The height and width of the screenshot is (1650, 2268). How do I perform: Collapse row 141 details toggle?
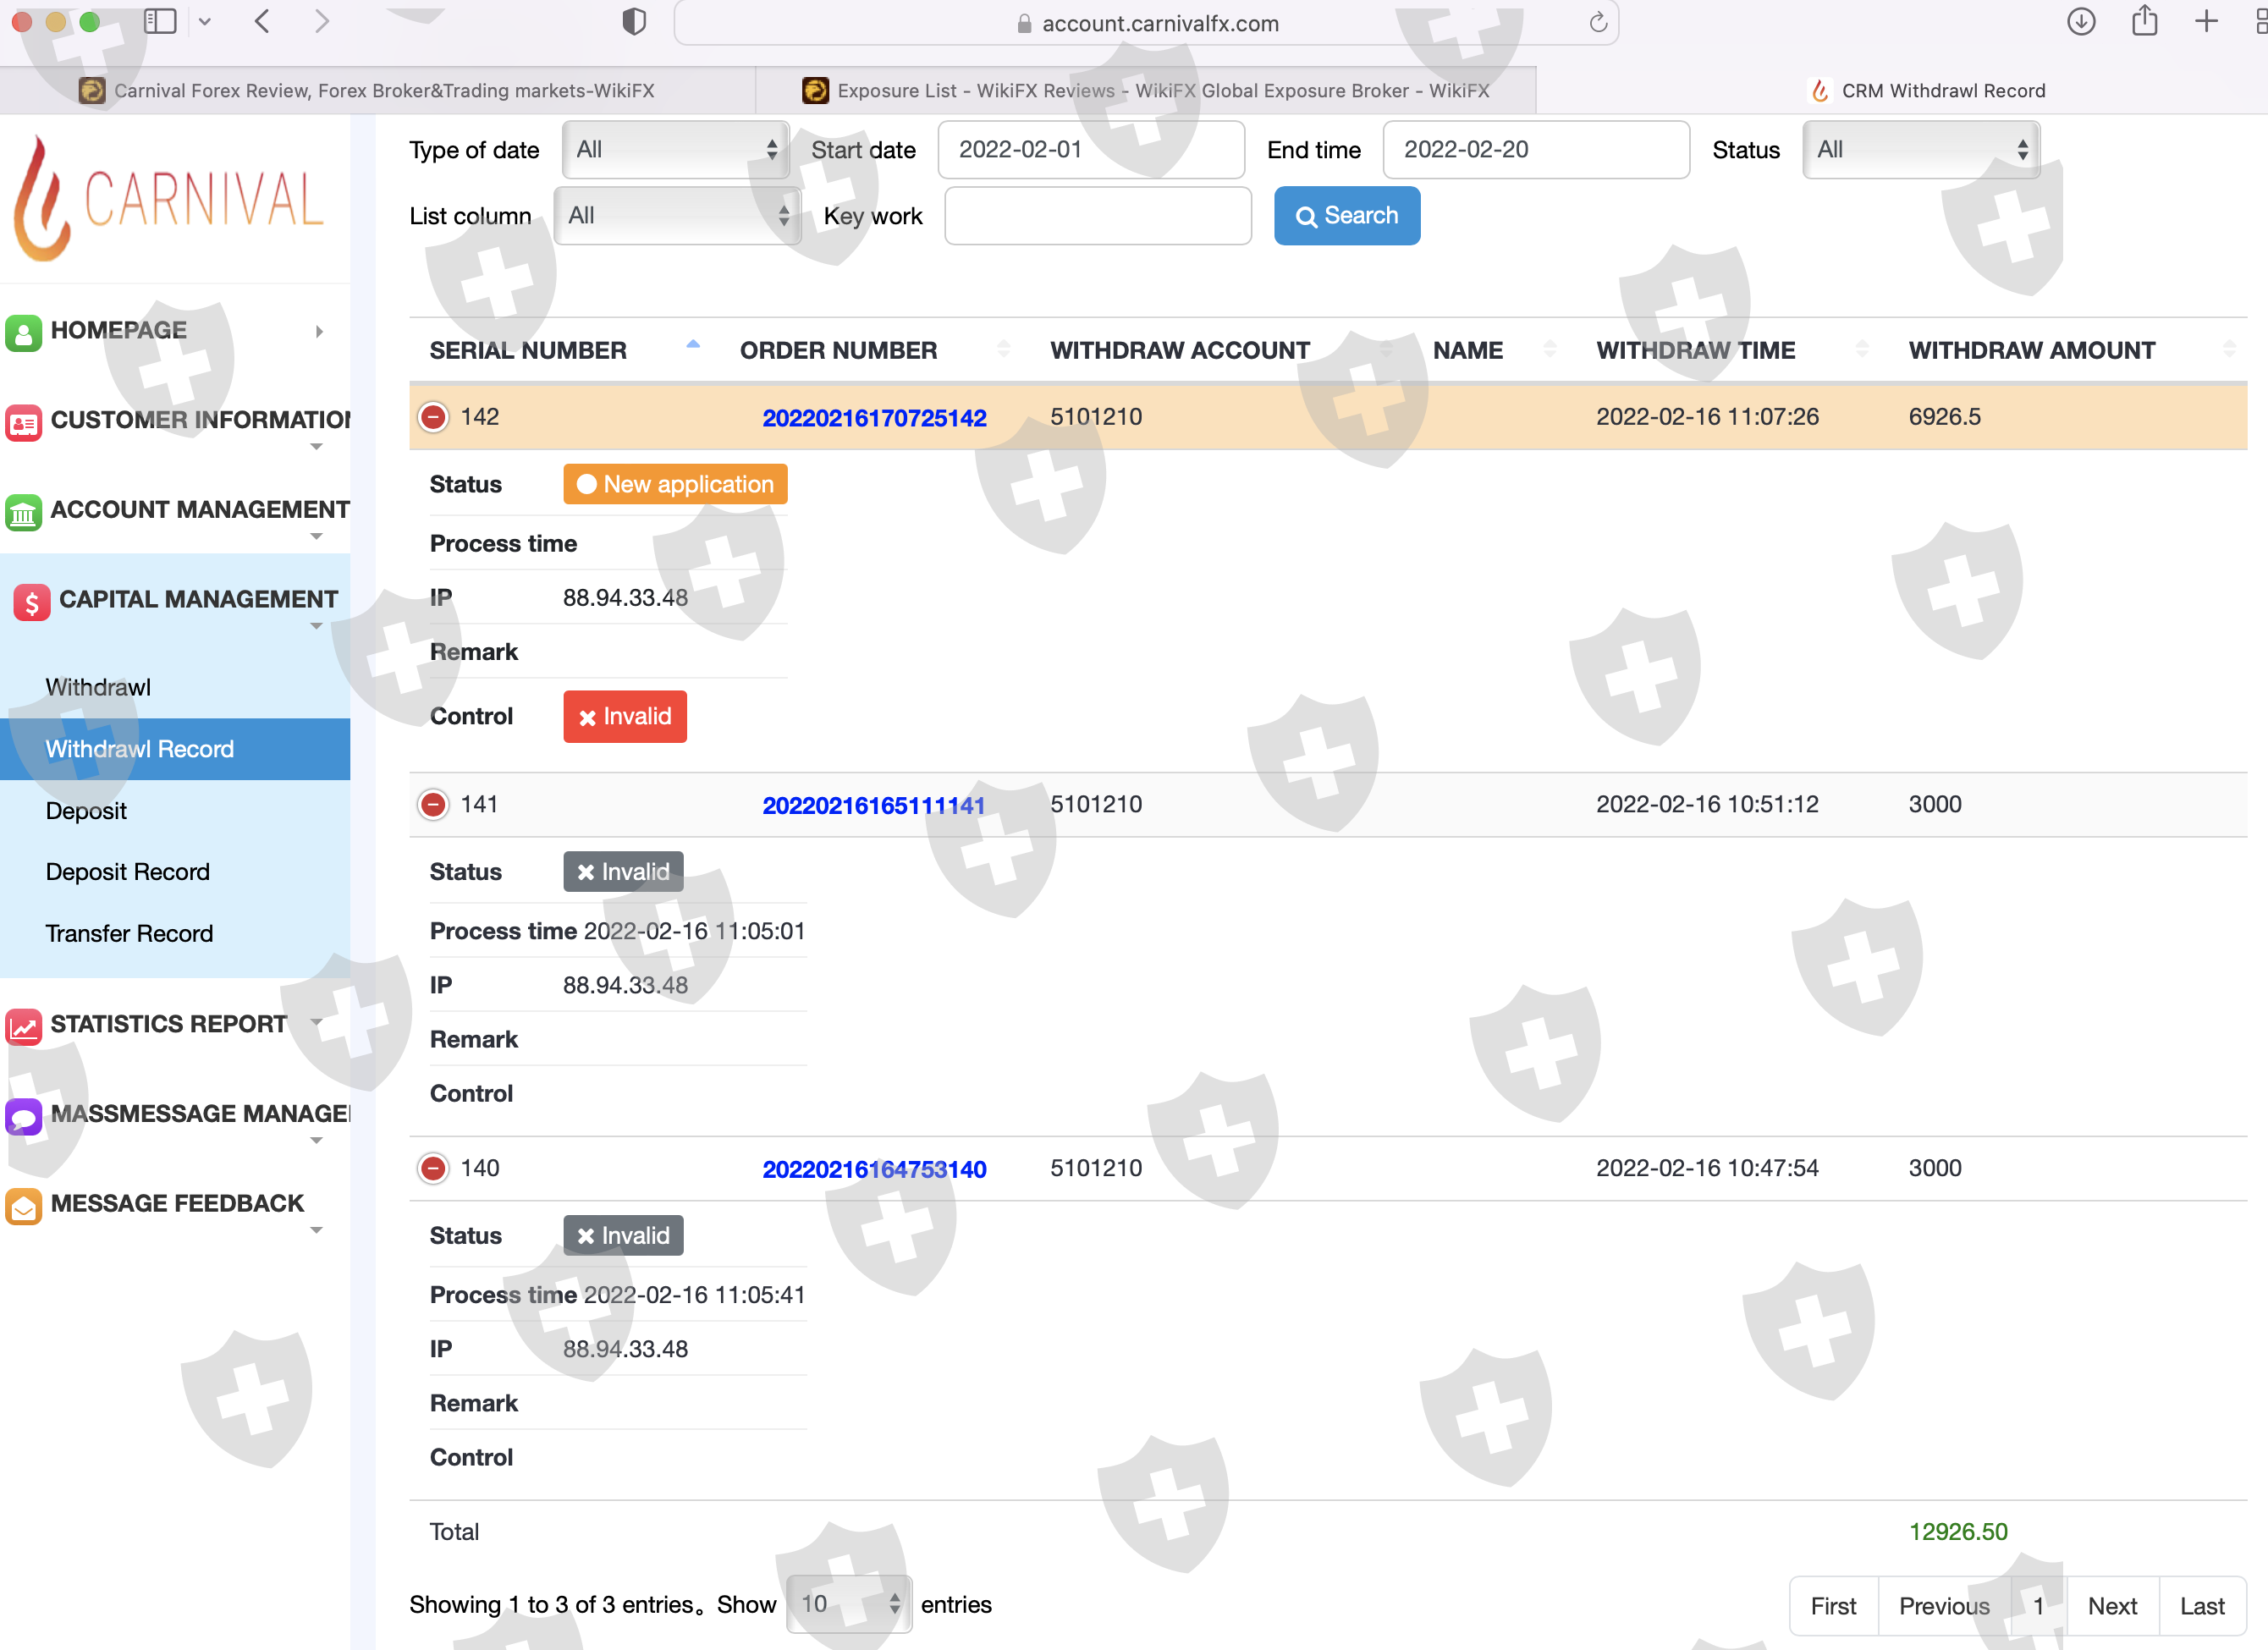click(x=433, y=804)
